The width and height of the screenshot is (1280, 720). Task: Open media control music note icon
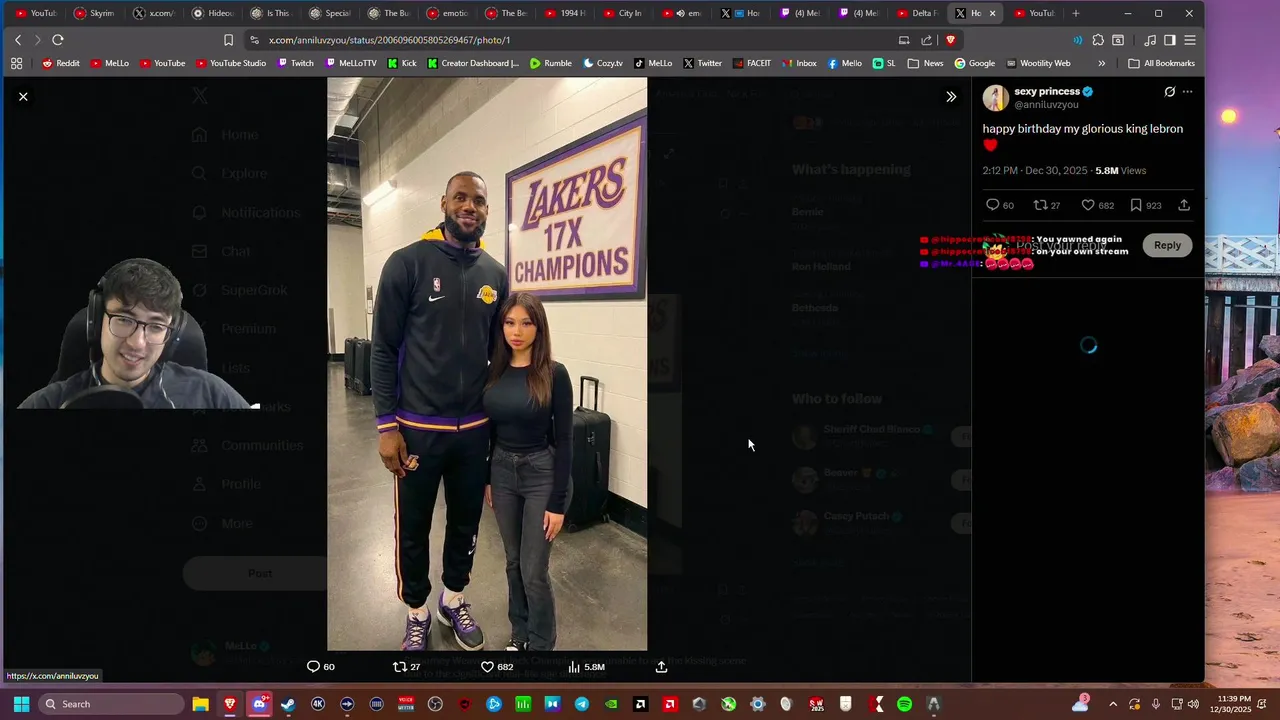point(1150,40)
